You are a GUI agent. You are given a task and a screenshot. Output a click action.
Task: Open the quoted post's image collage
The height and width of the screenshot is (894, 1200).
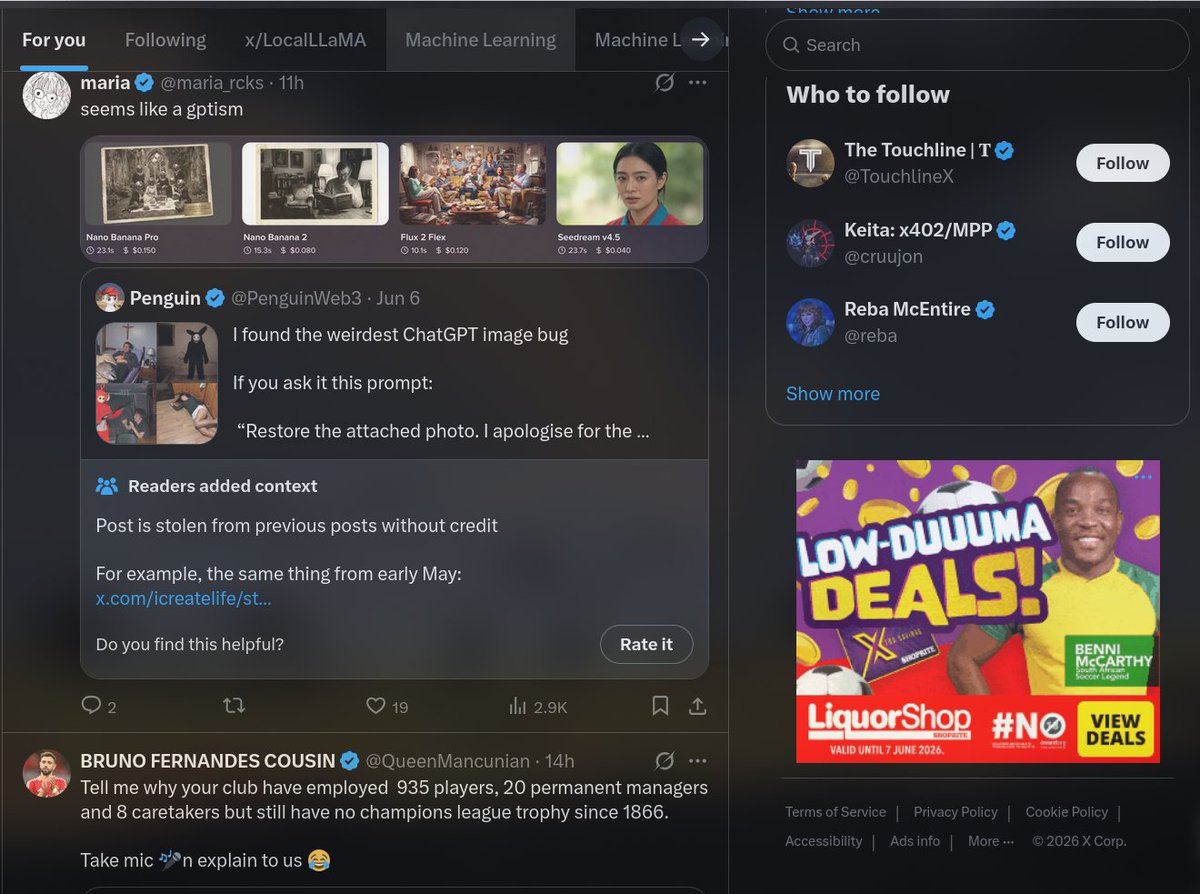point(157,383)
